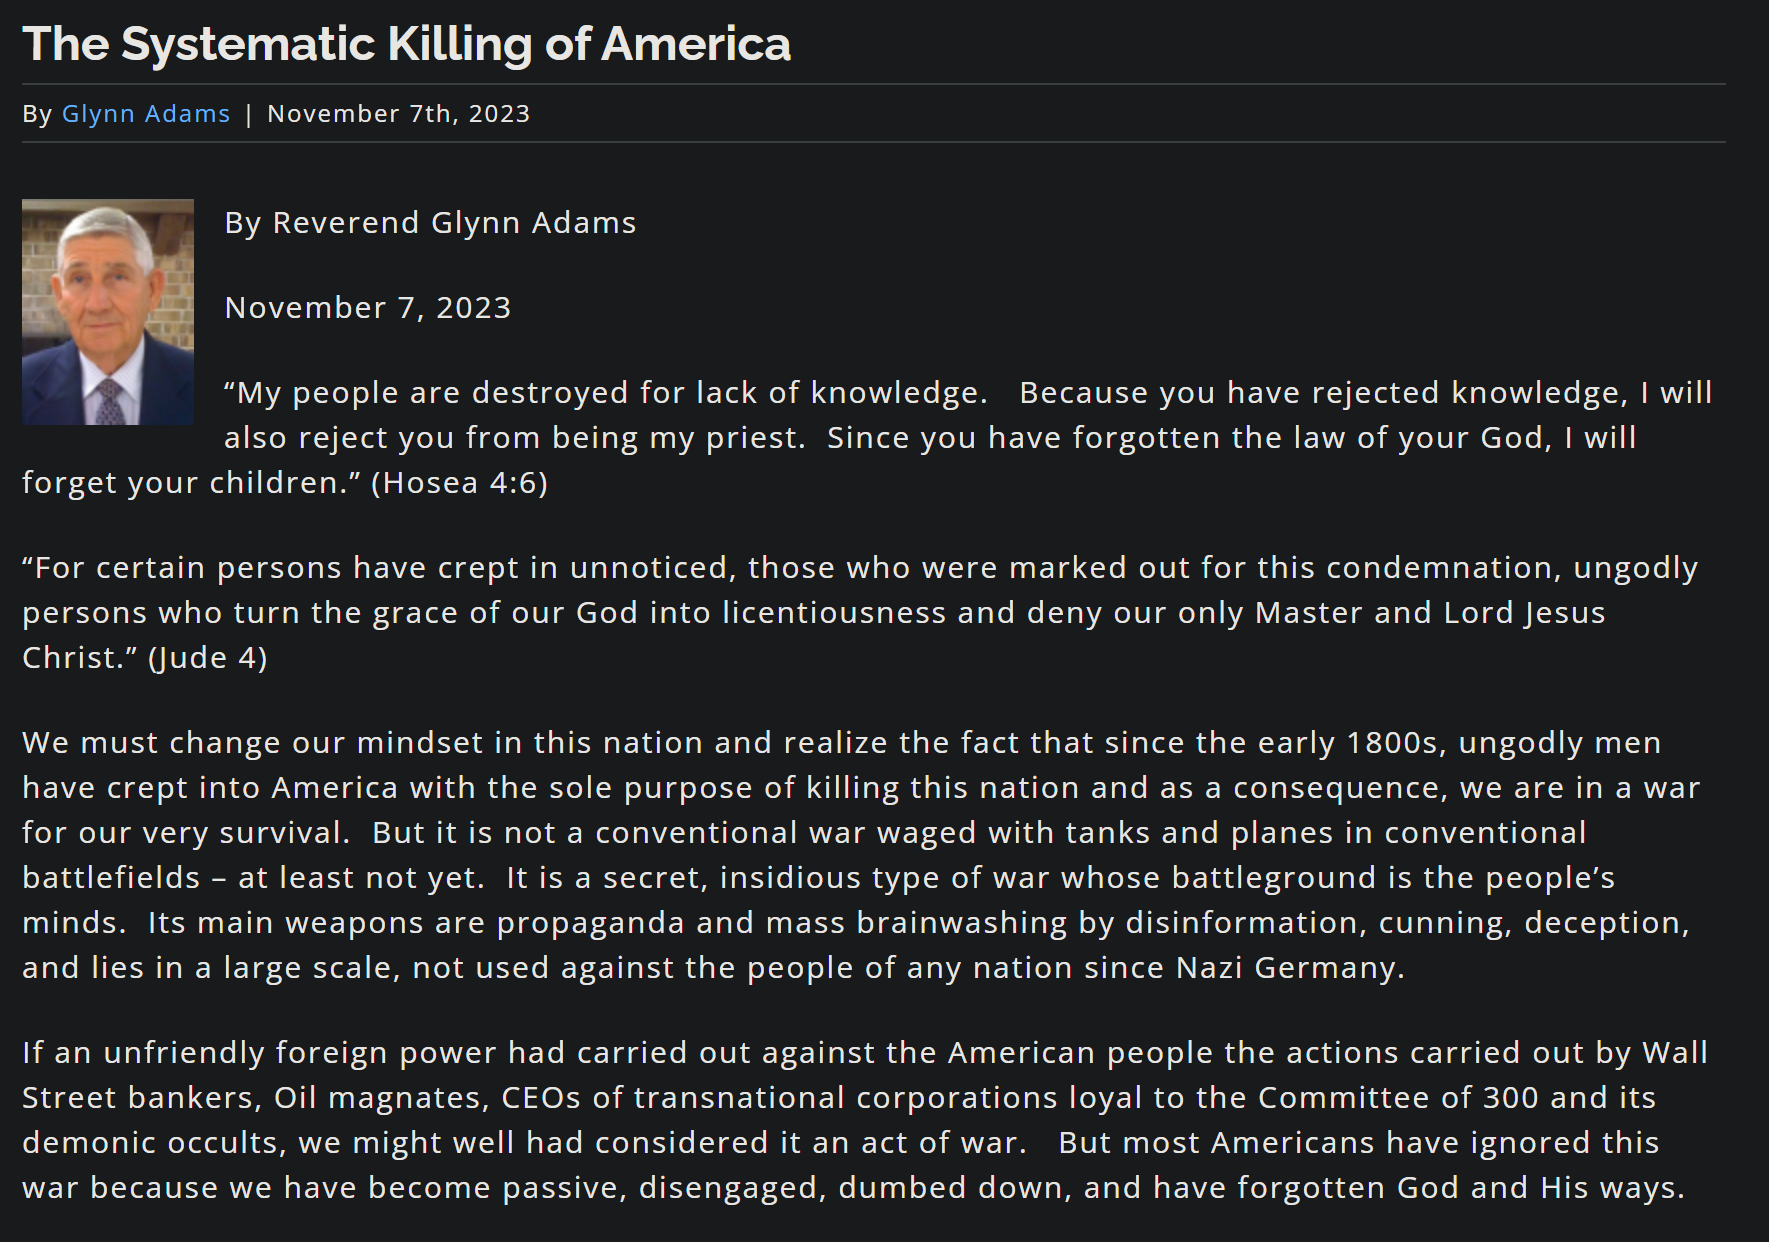Click the author portrait photo
This screenshot has width=1769, height=1242.
point(108,312)
